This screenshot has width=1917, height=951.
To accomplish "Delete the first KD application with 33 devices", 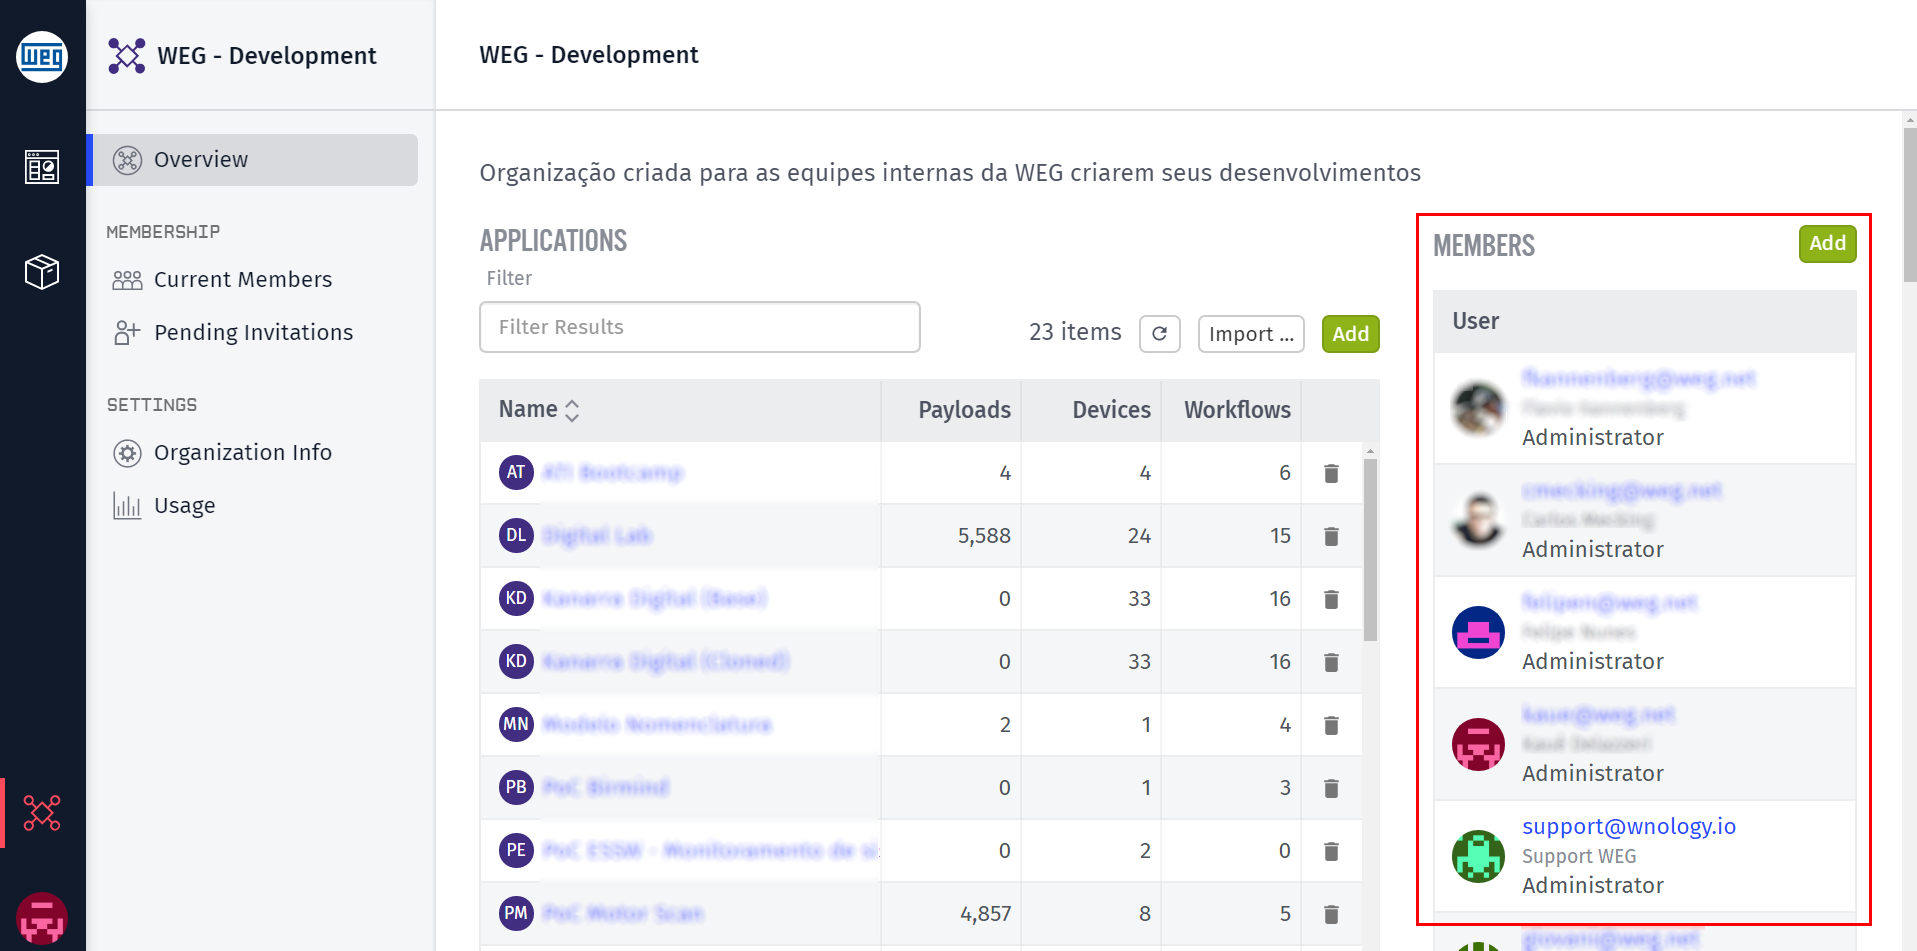I will coord(1331,599).
